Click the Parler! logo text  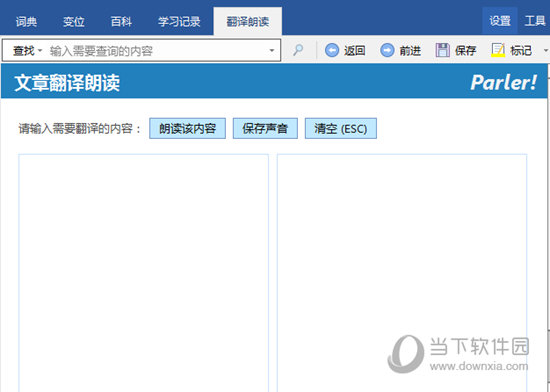tap(503, 83)
